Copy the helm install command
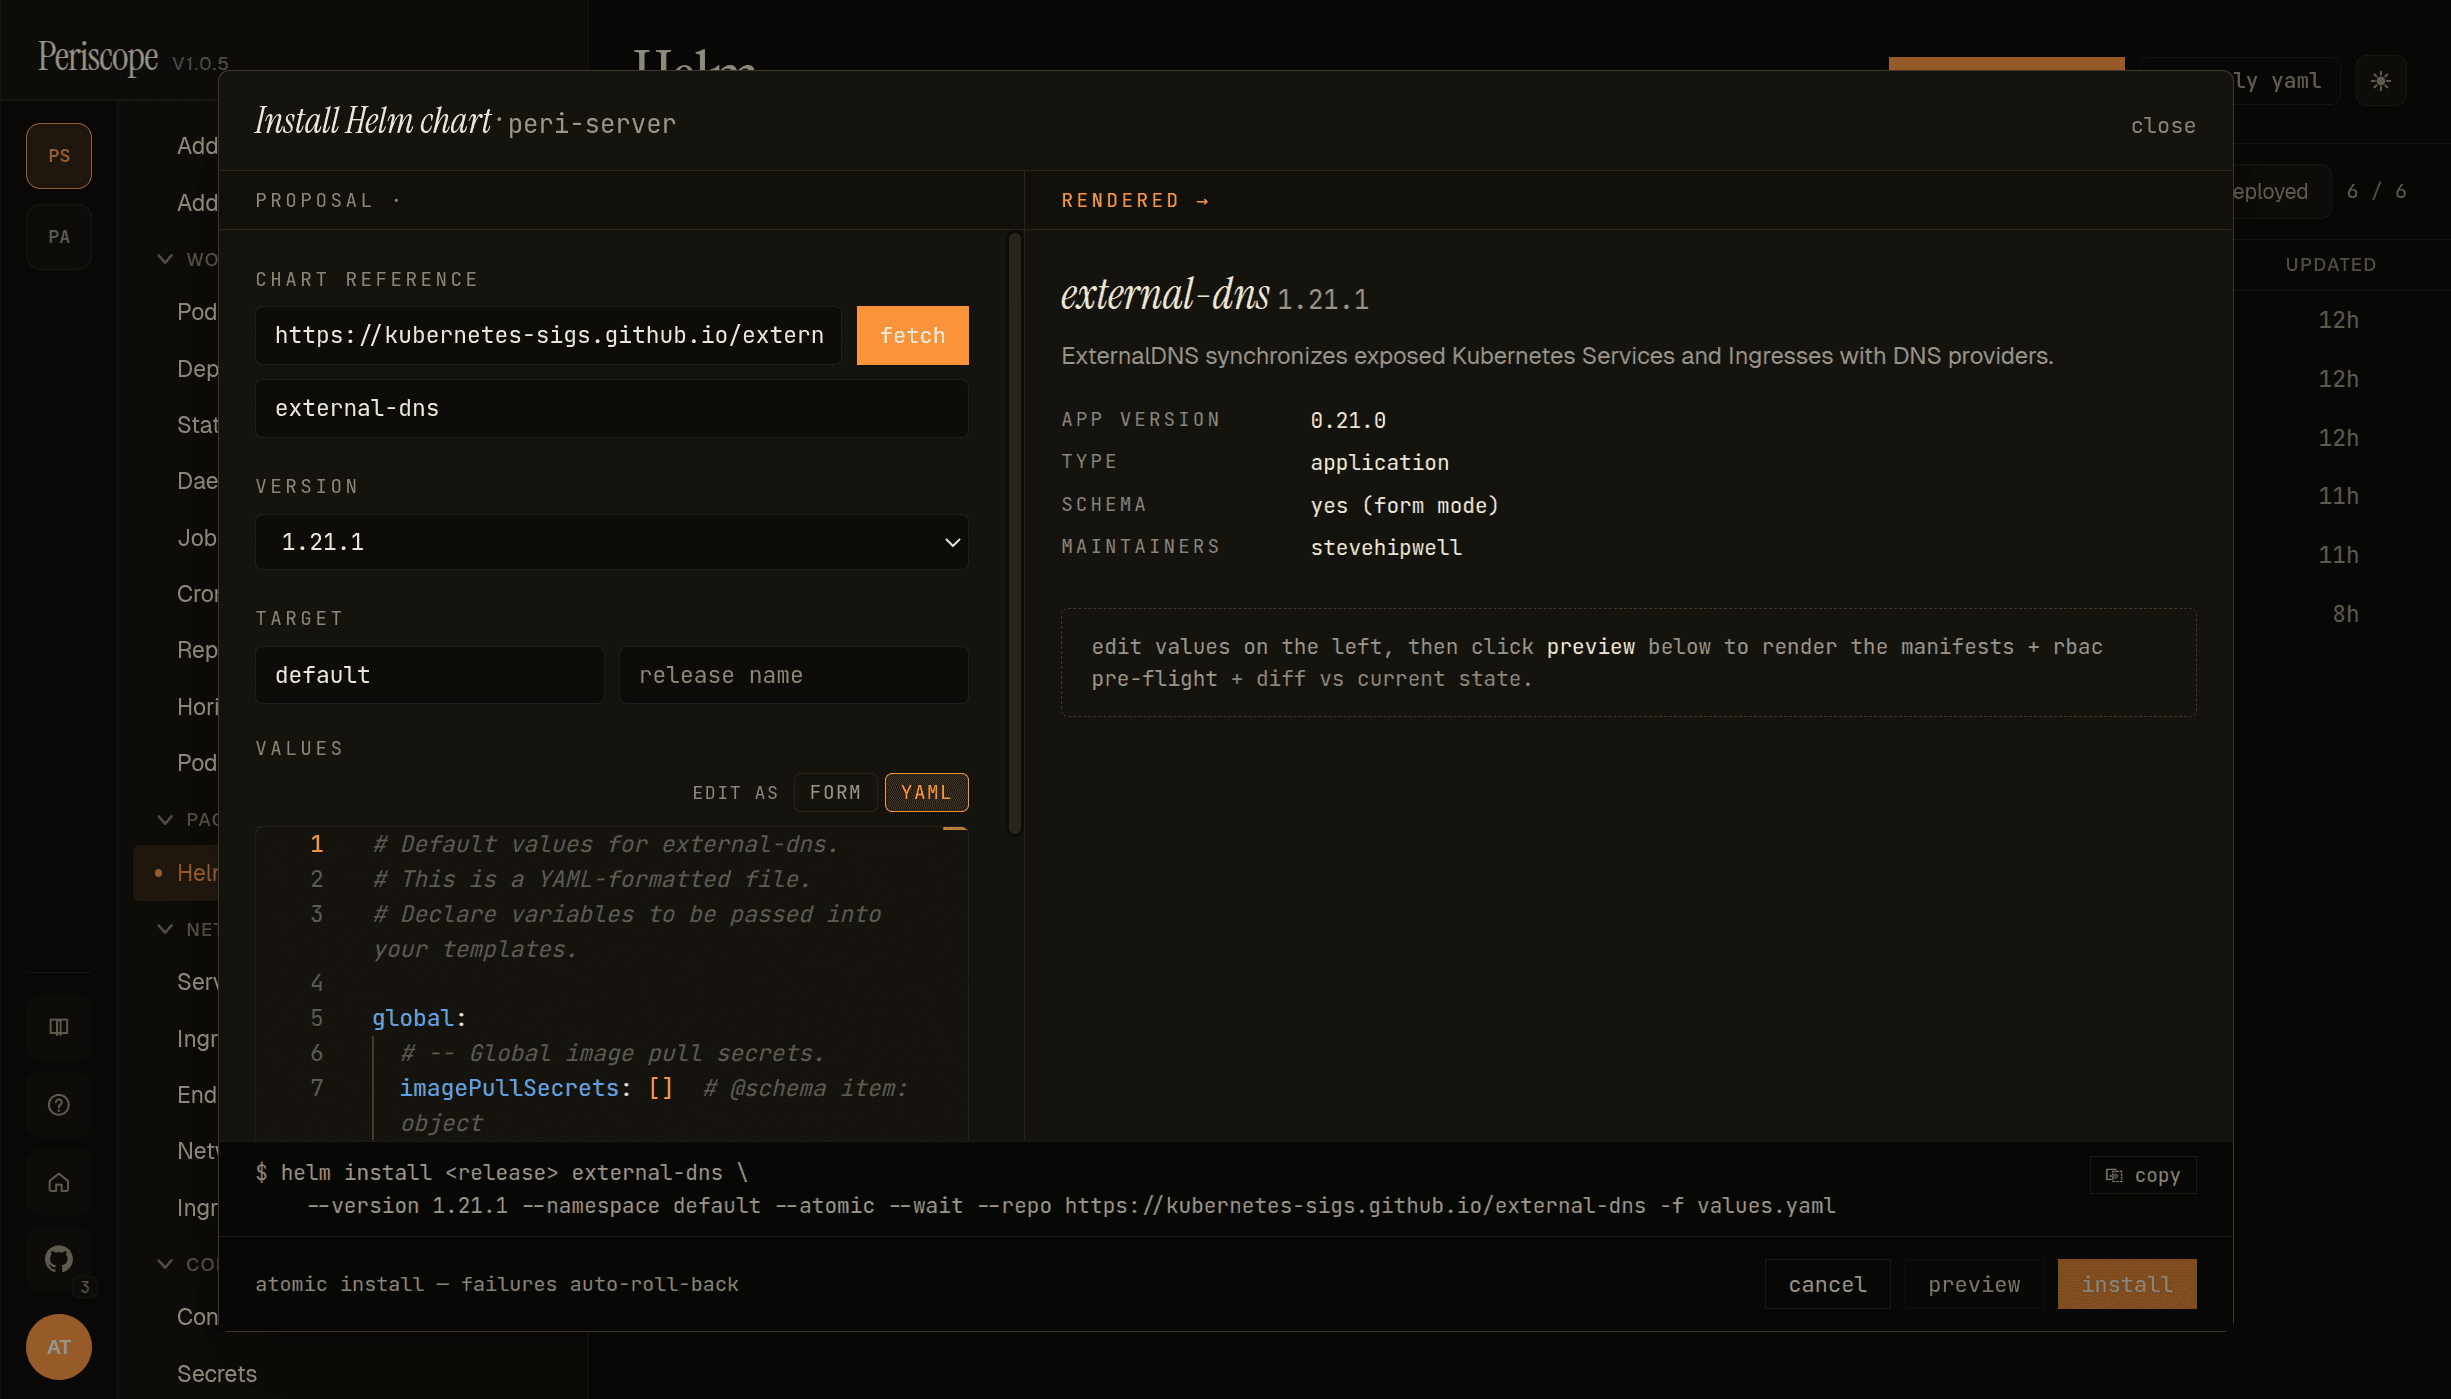 tap(2143, 1175)
